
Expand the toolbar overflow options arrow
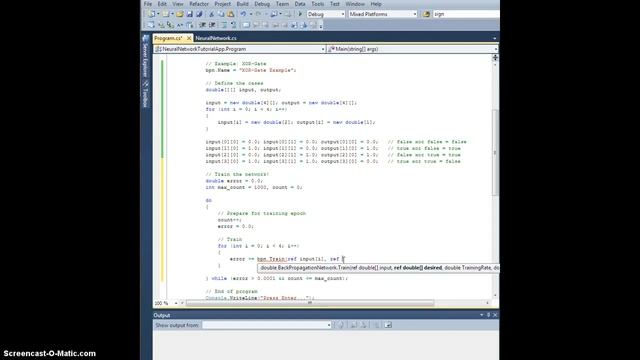[x=321, y=26]
